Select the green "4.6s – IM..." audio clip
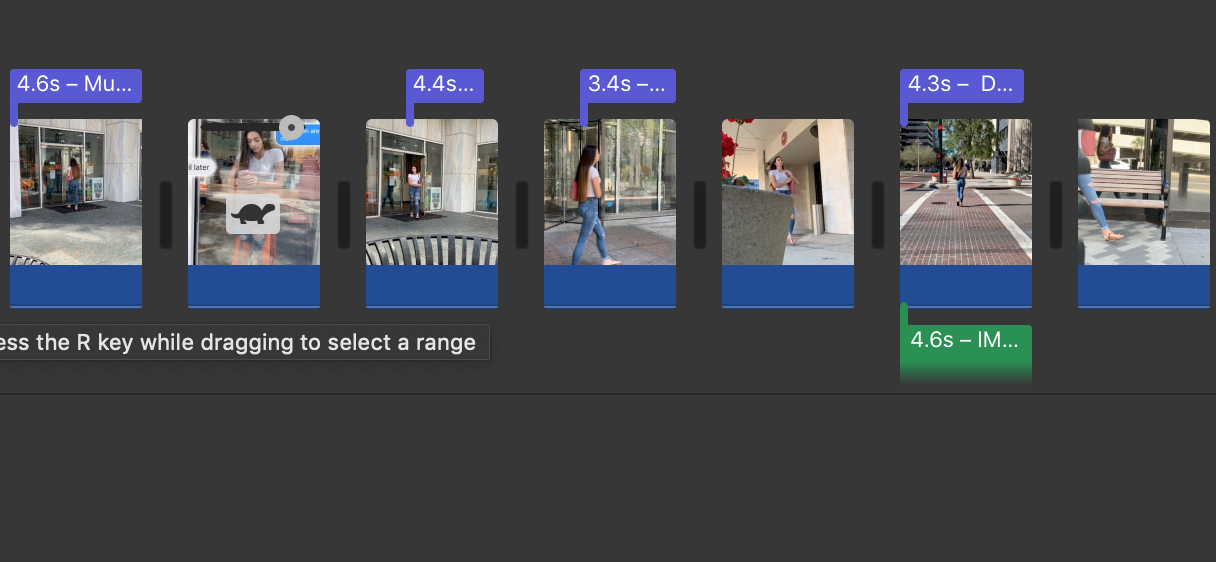1216x562 pixels. click(966, 346)
